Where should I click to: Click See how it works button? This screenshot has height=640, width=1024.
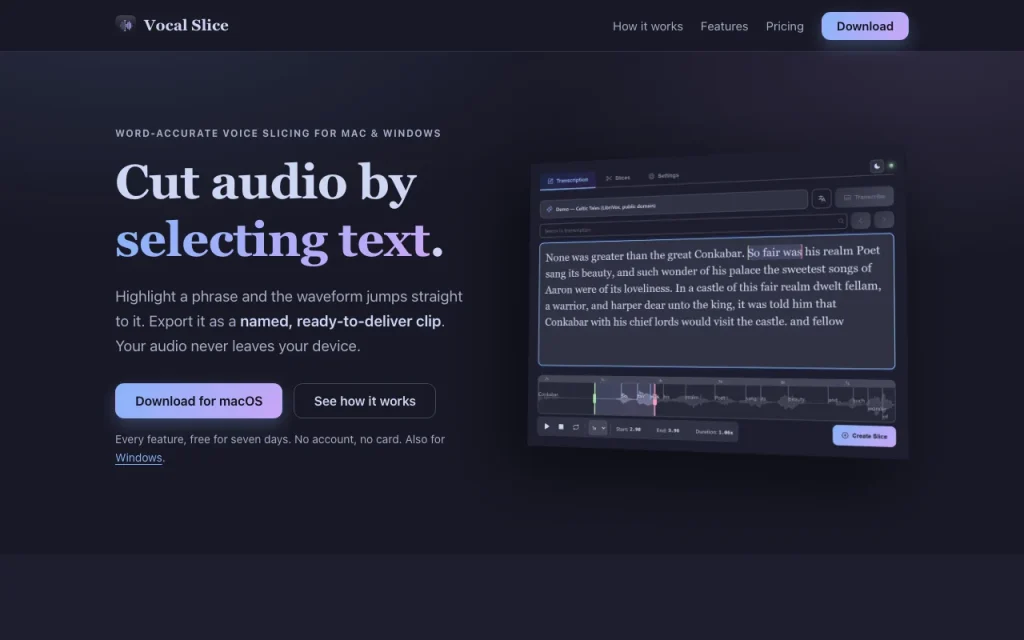tap(364, 401)
